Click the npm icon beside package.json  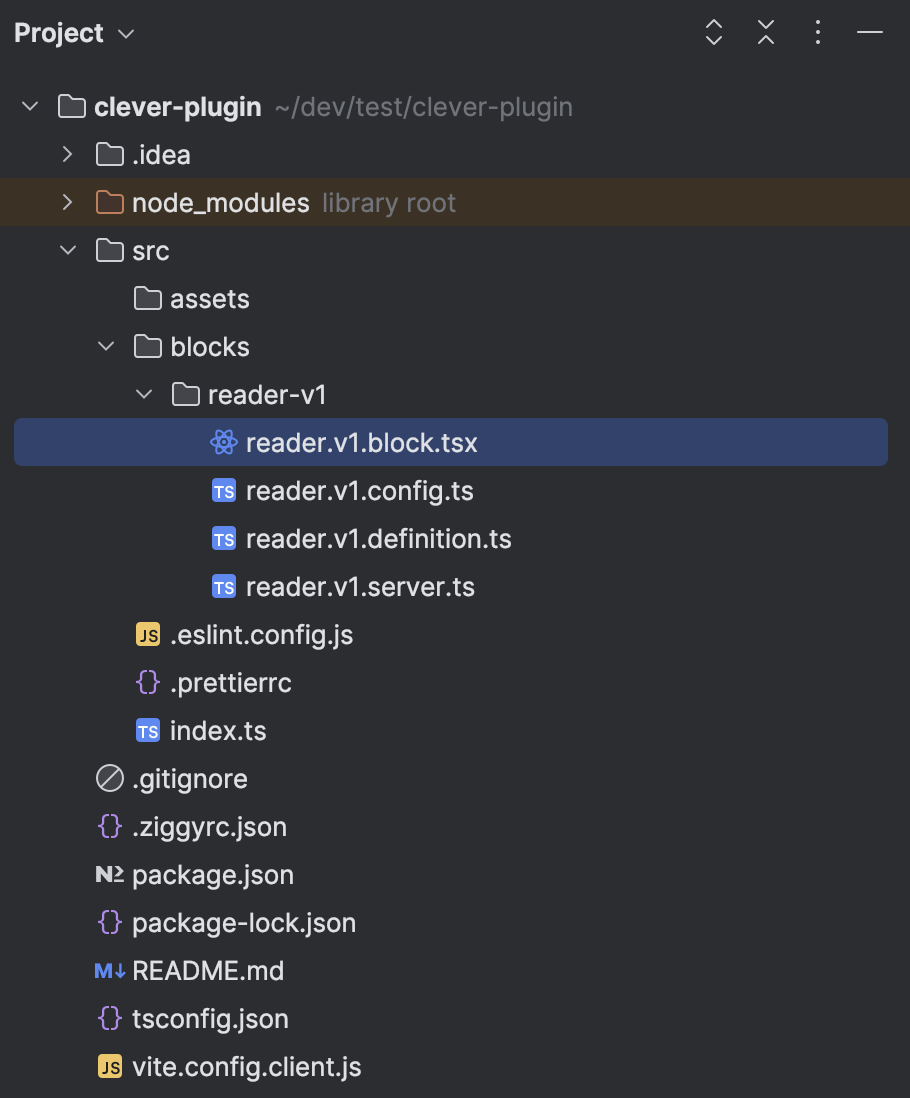[109, 874]
